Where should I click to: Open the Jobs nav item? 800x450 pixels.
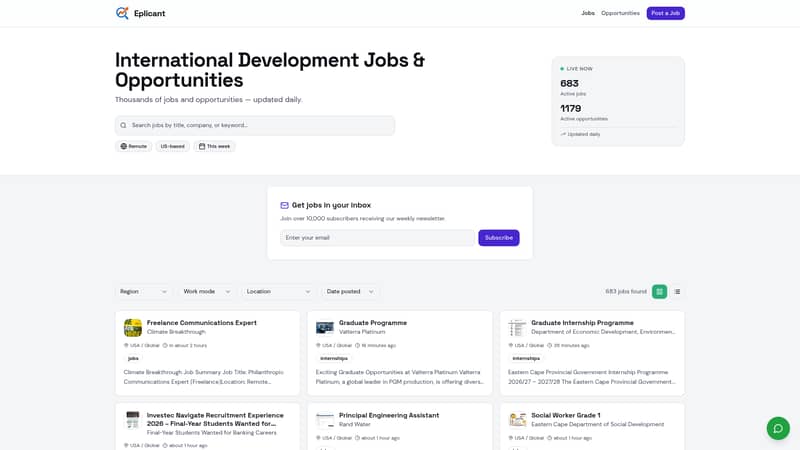(x=588, y=13)
